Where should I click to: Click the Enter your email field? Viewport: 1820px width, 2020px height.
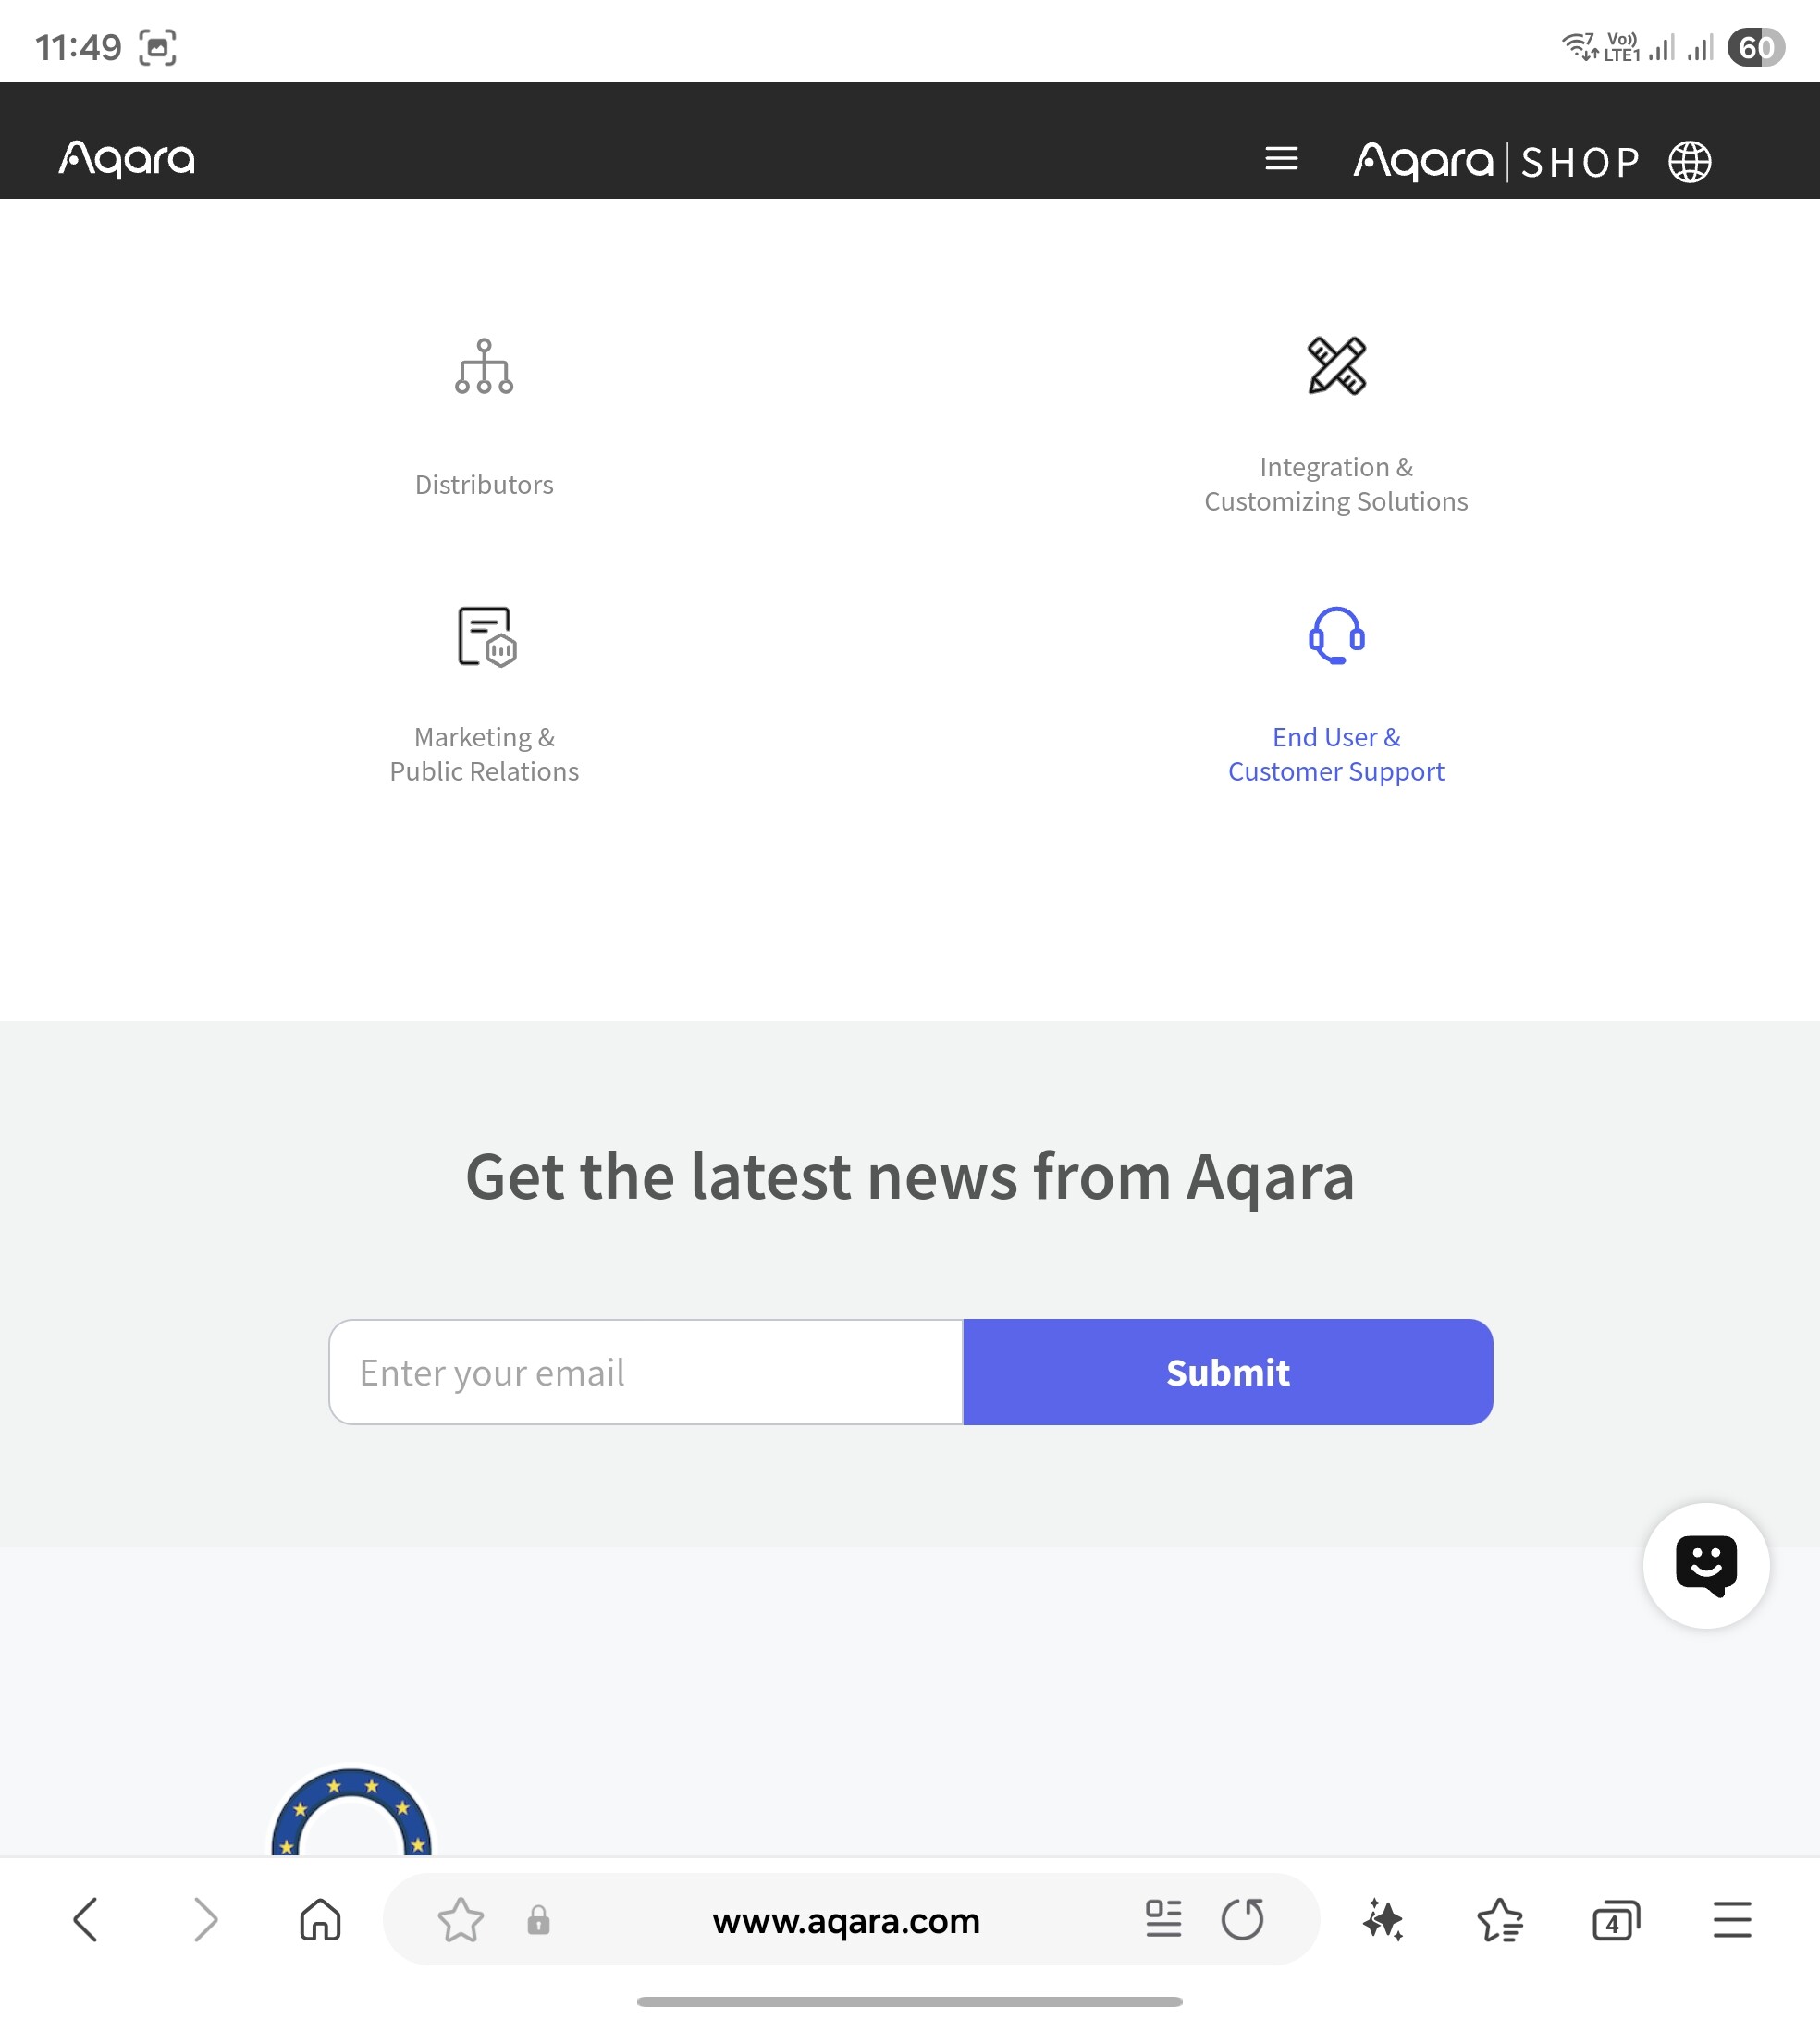click(x=646, y=1372)
